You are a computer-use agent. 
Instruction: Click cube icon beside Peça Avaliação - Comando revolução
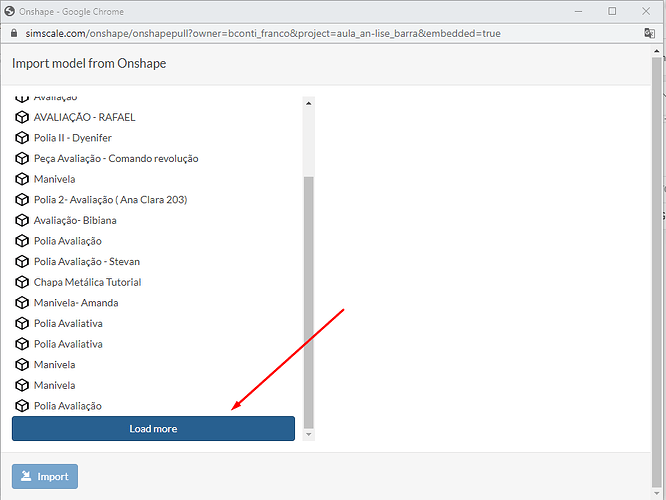22,158
